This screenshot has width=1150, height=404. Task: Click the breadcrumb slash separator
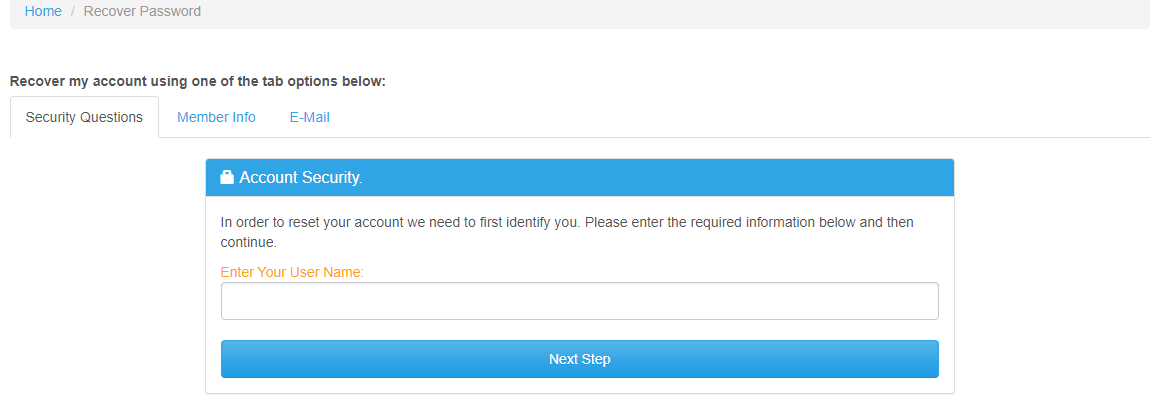[x=73, y=12]
